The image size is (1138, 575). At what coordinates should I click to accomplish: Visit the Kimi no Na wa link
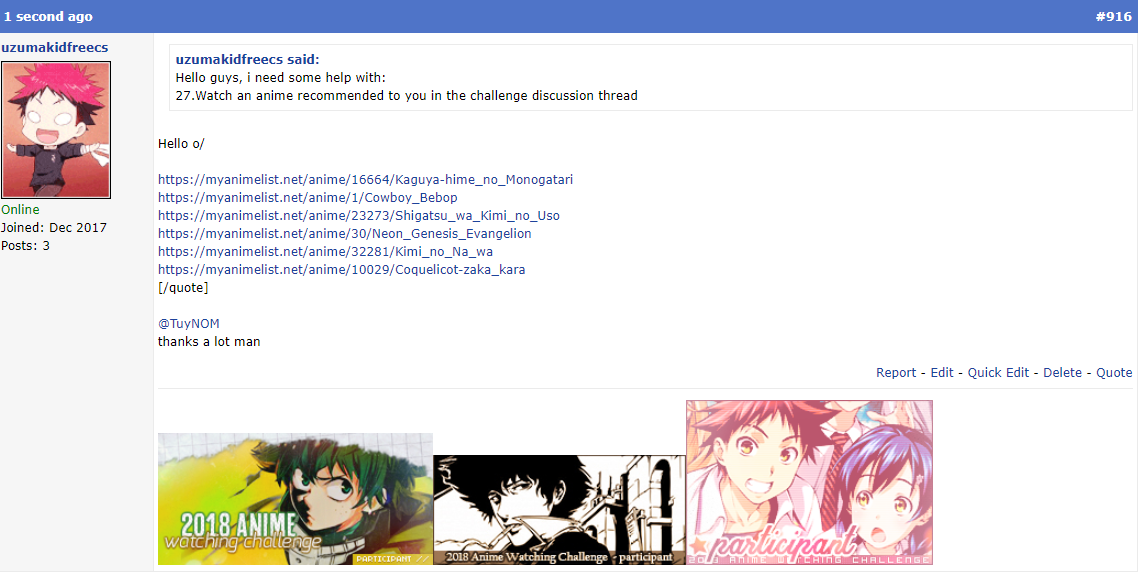click(x=326, y=252)
